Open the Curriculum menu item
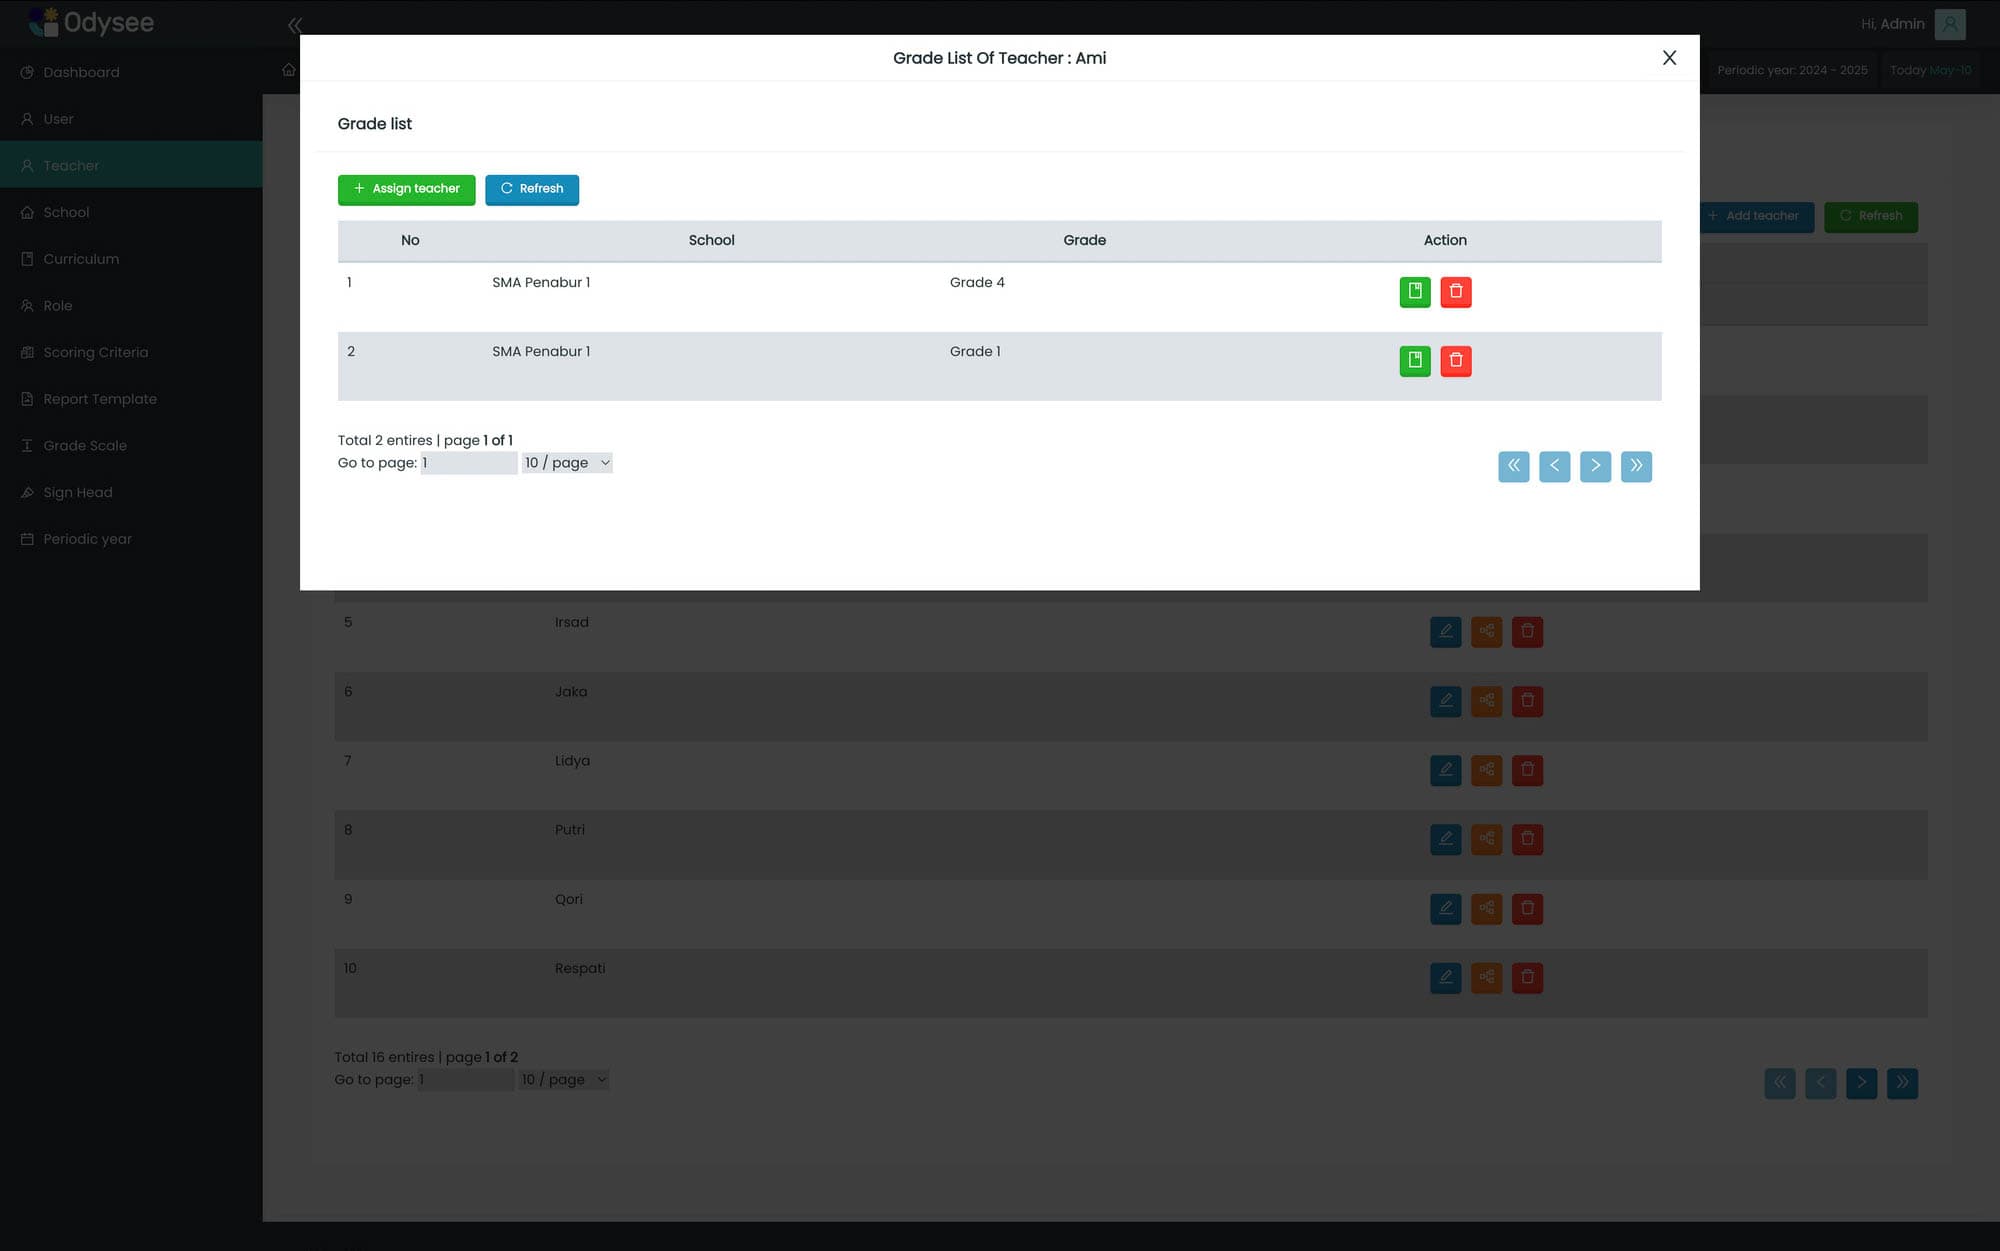Viewport: 2000px width, 1251px height. click(x=26, y=259)
